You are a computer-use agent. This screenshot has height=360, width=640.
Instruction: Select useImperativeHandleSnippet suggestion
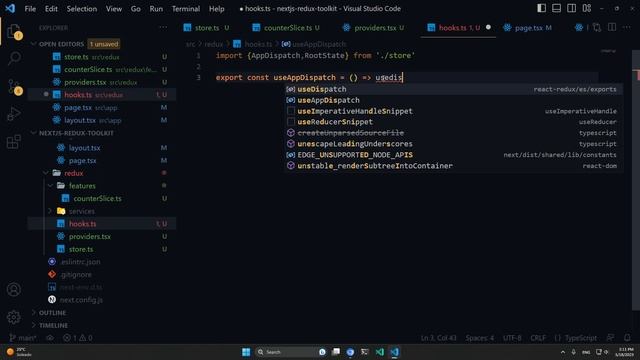453,111
